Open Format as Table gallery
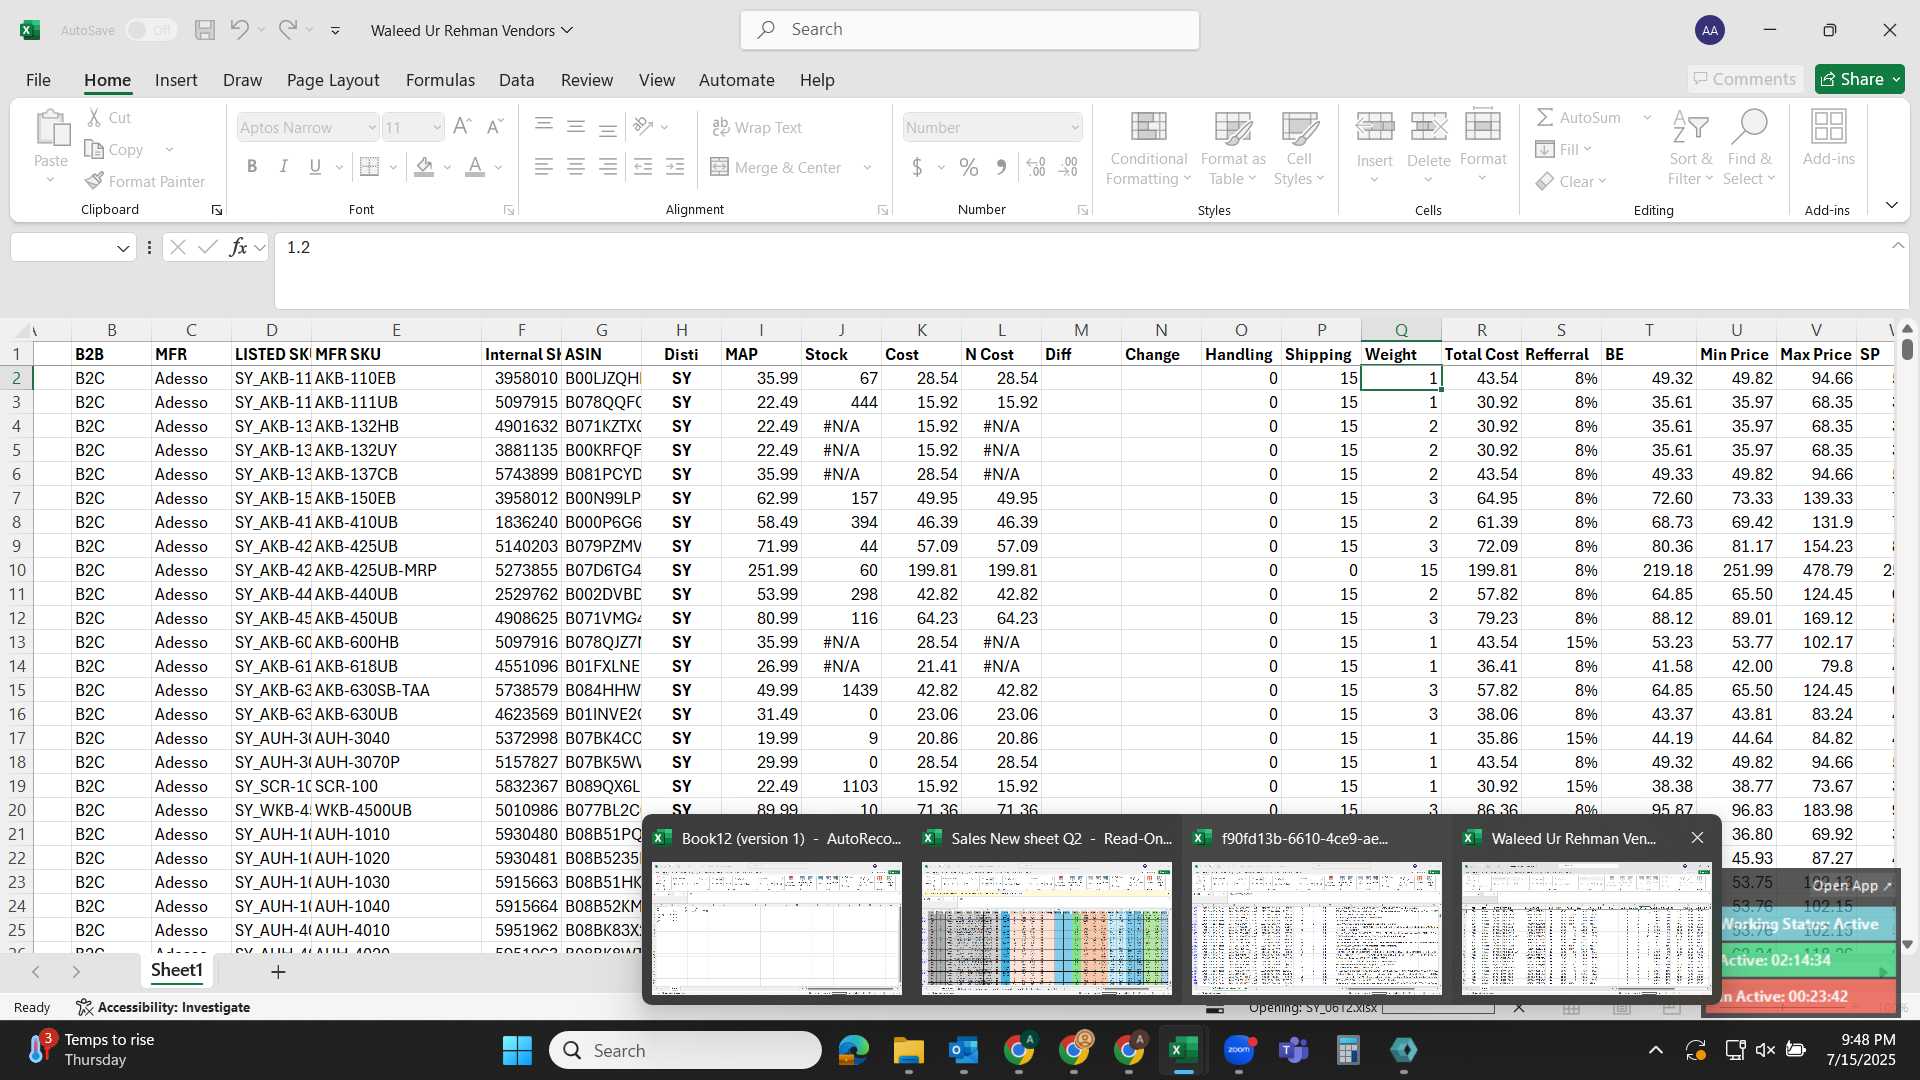This screenshot has width=1920, height=1080. (x=1233, y=148)
